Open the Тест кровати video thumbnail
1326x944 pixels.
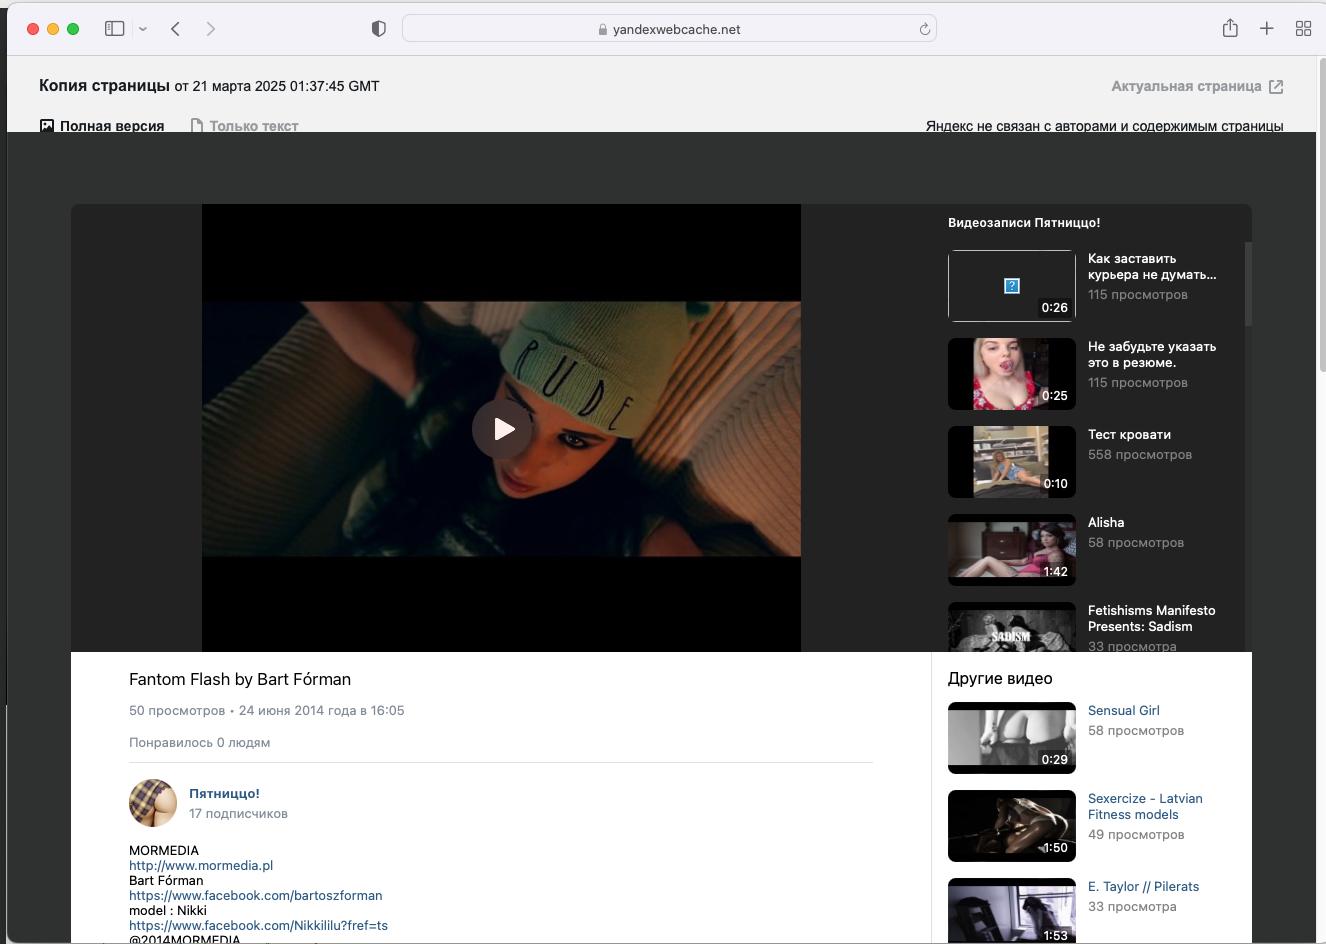coord(1012,462)
